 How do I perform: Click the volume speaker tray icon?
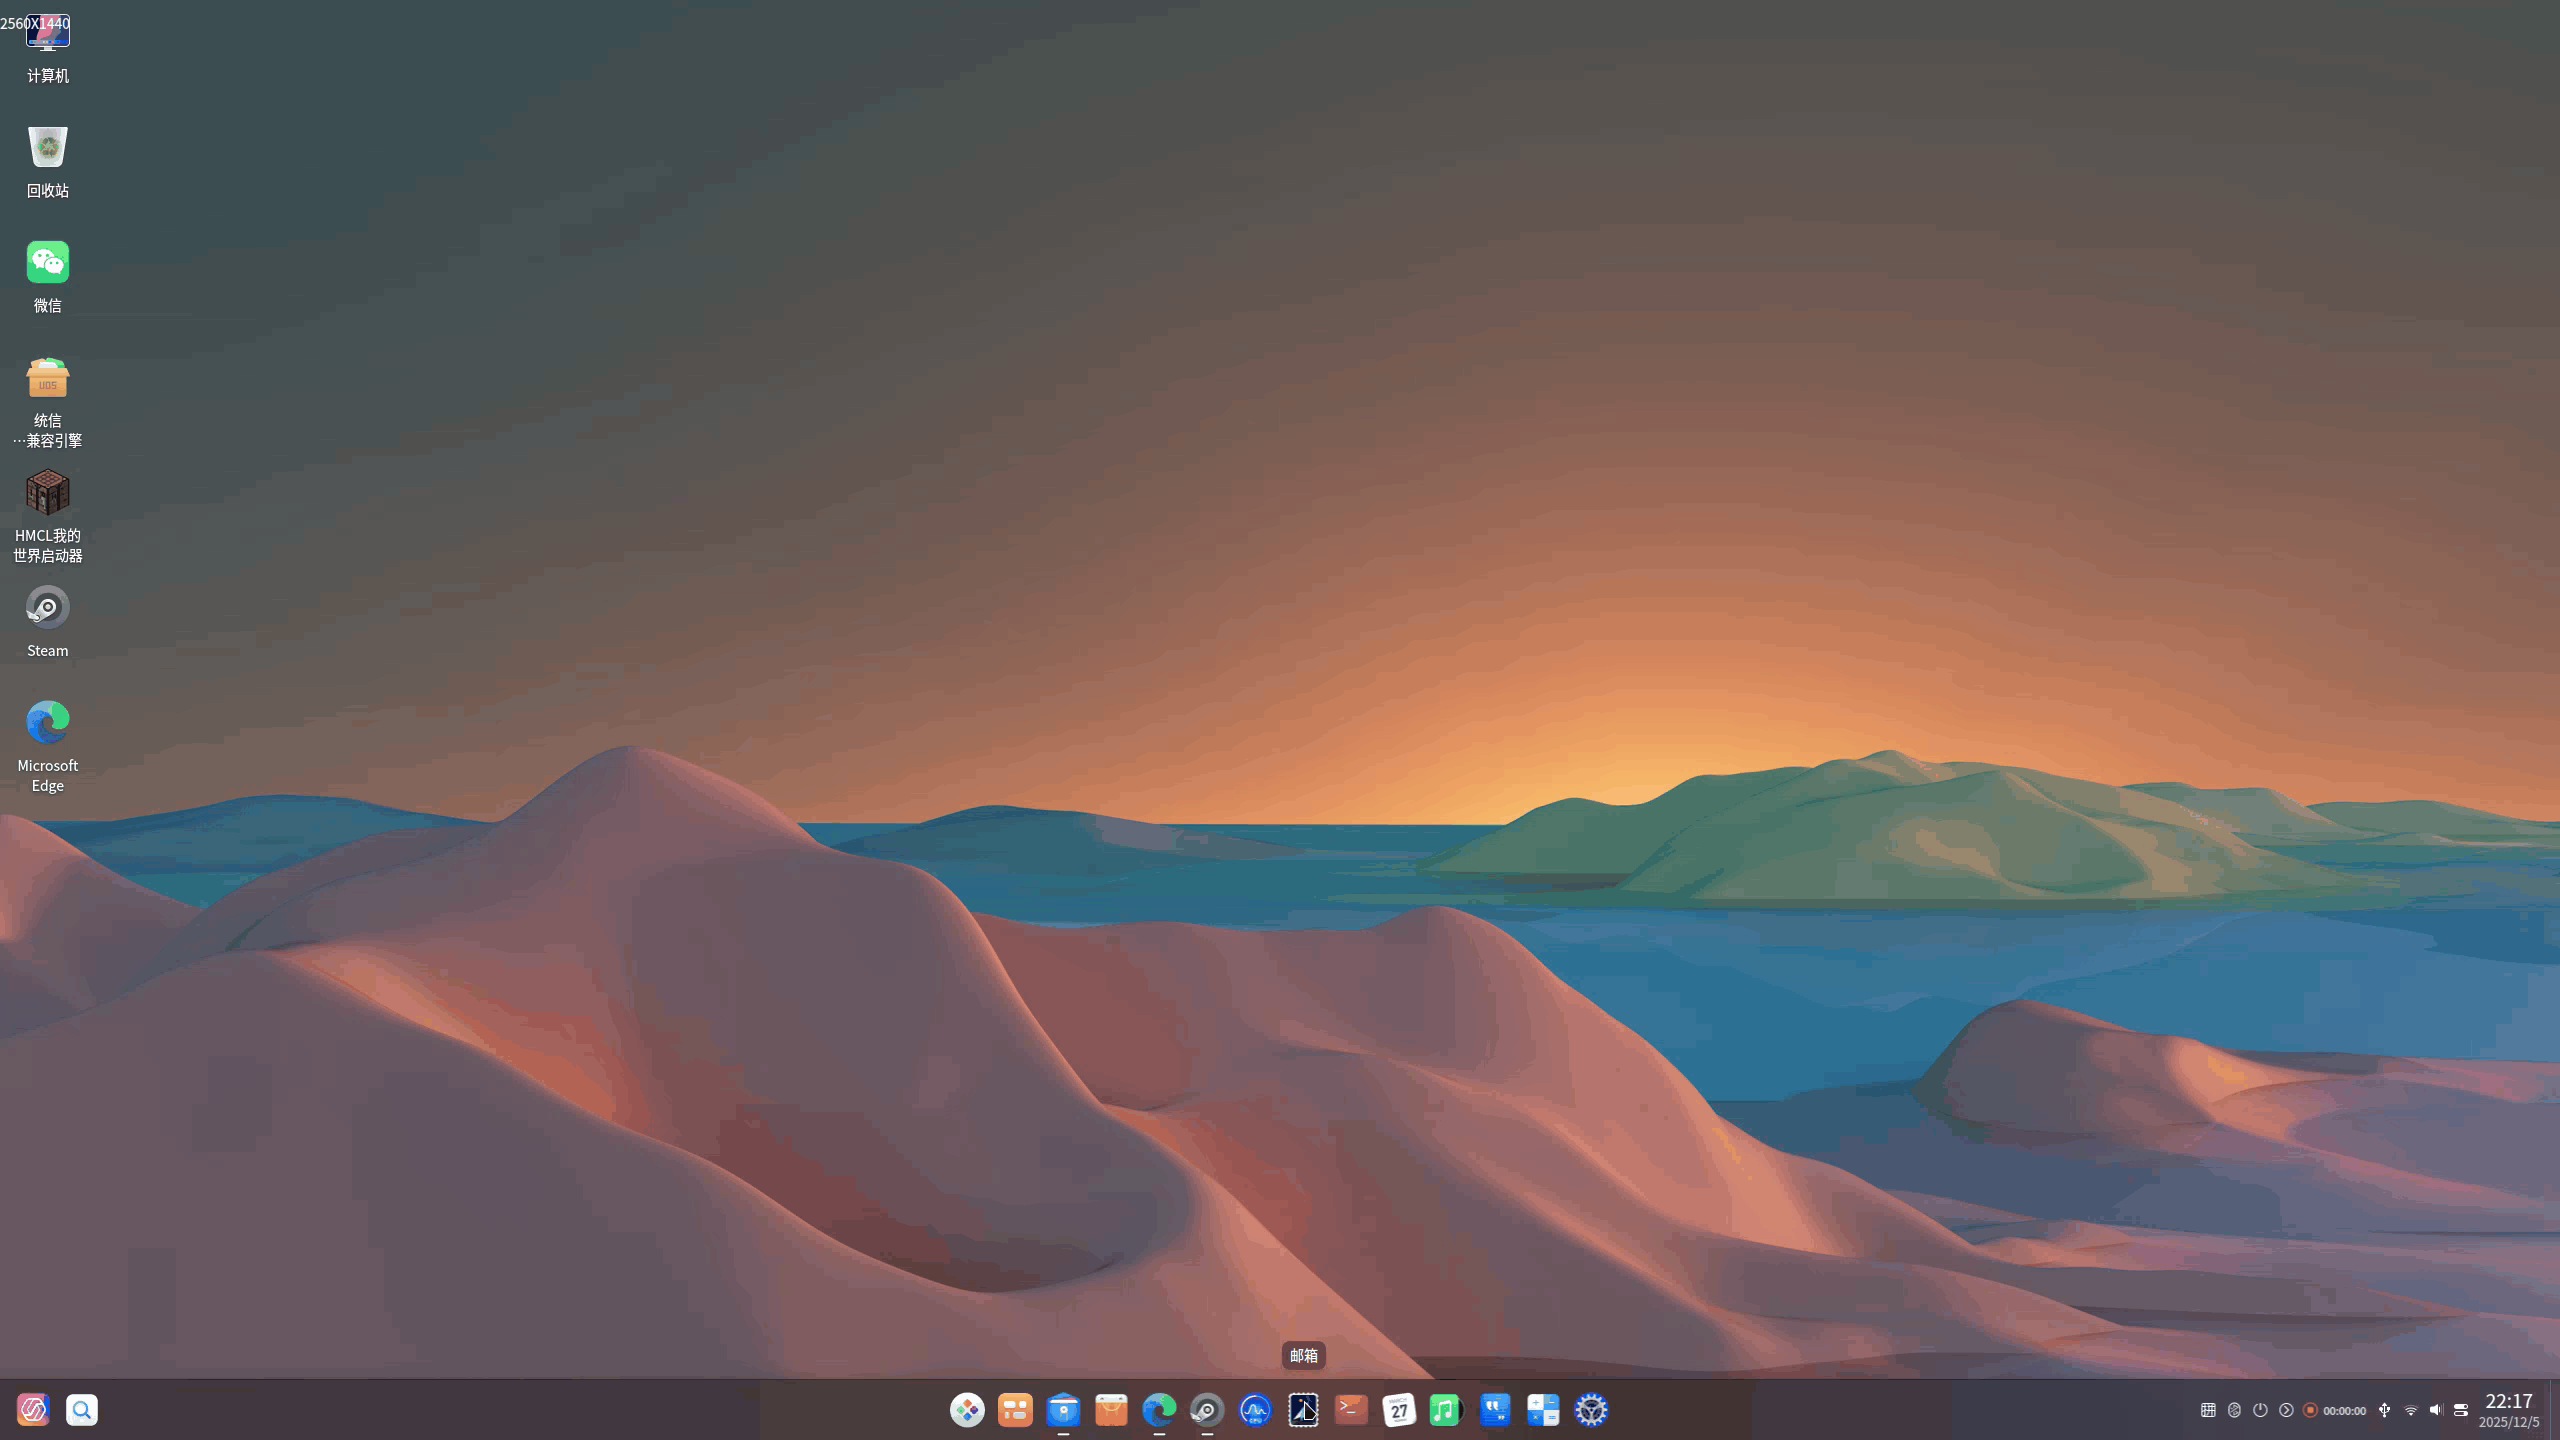pos(2436,1410)
